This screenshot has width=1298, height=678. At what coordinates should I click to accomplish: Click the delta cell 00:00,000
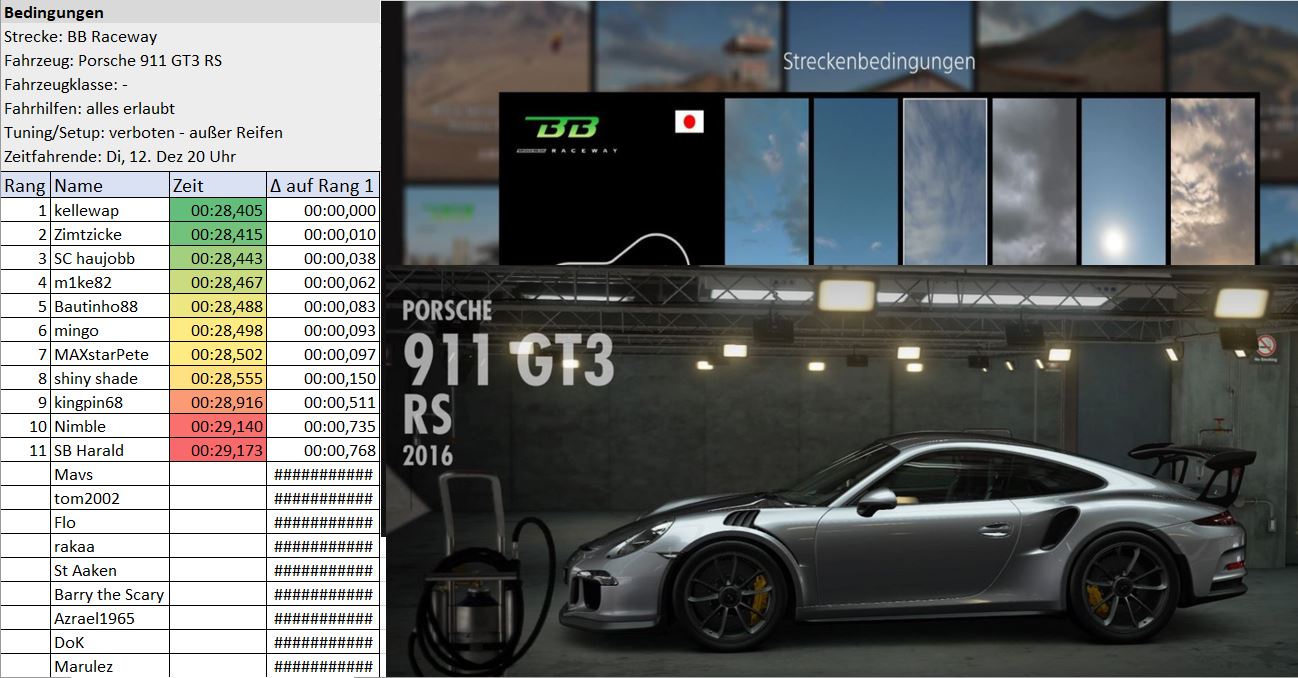(x=323, y=210)
